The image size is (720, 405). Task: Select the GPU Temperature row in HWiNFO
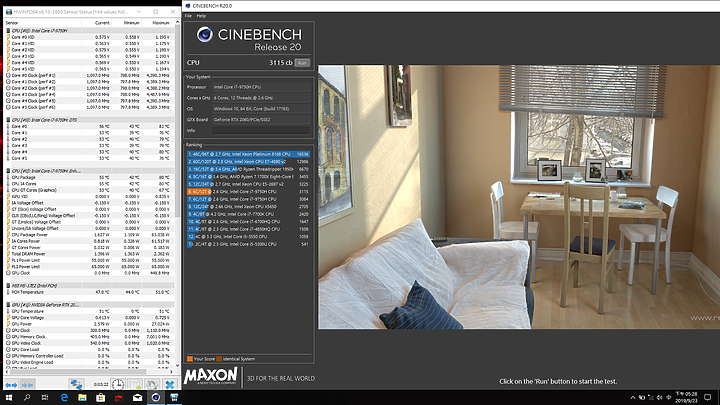[x=90, y=311]
